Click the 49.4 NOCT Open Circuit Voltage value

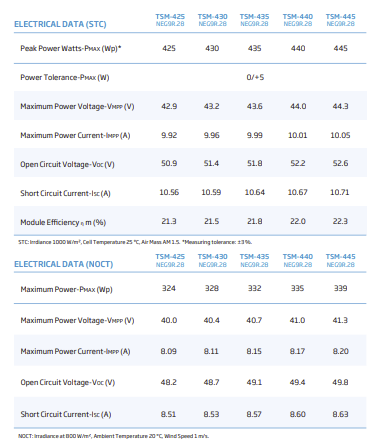(297, 382)
